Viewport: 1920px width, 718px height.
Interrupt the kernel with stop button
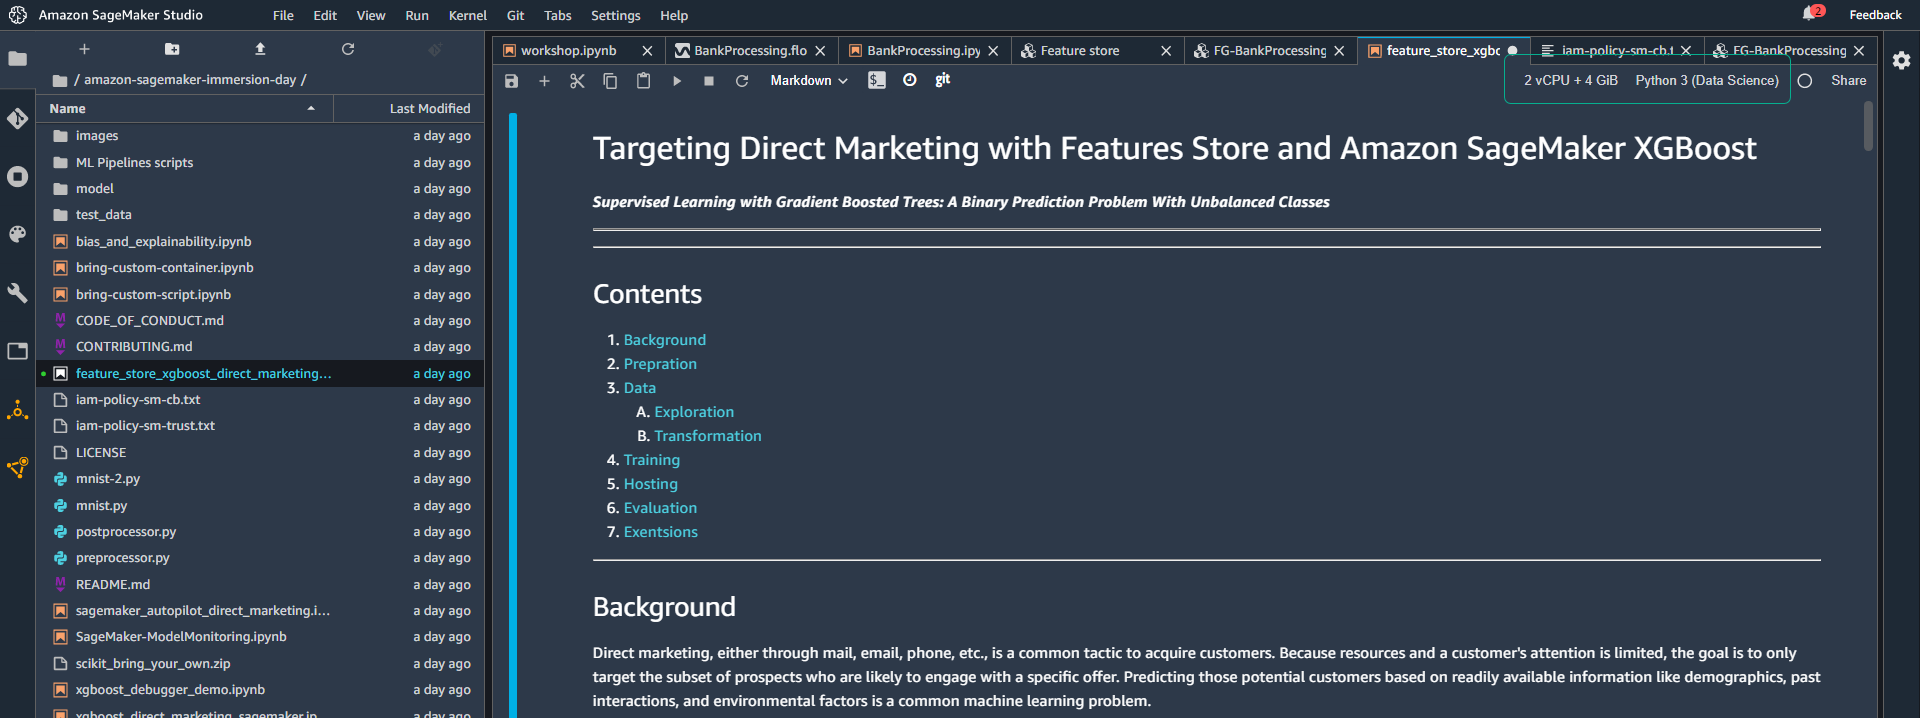click(709, 81)
